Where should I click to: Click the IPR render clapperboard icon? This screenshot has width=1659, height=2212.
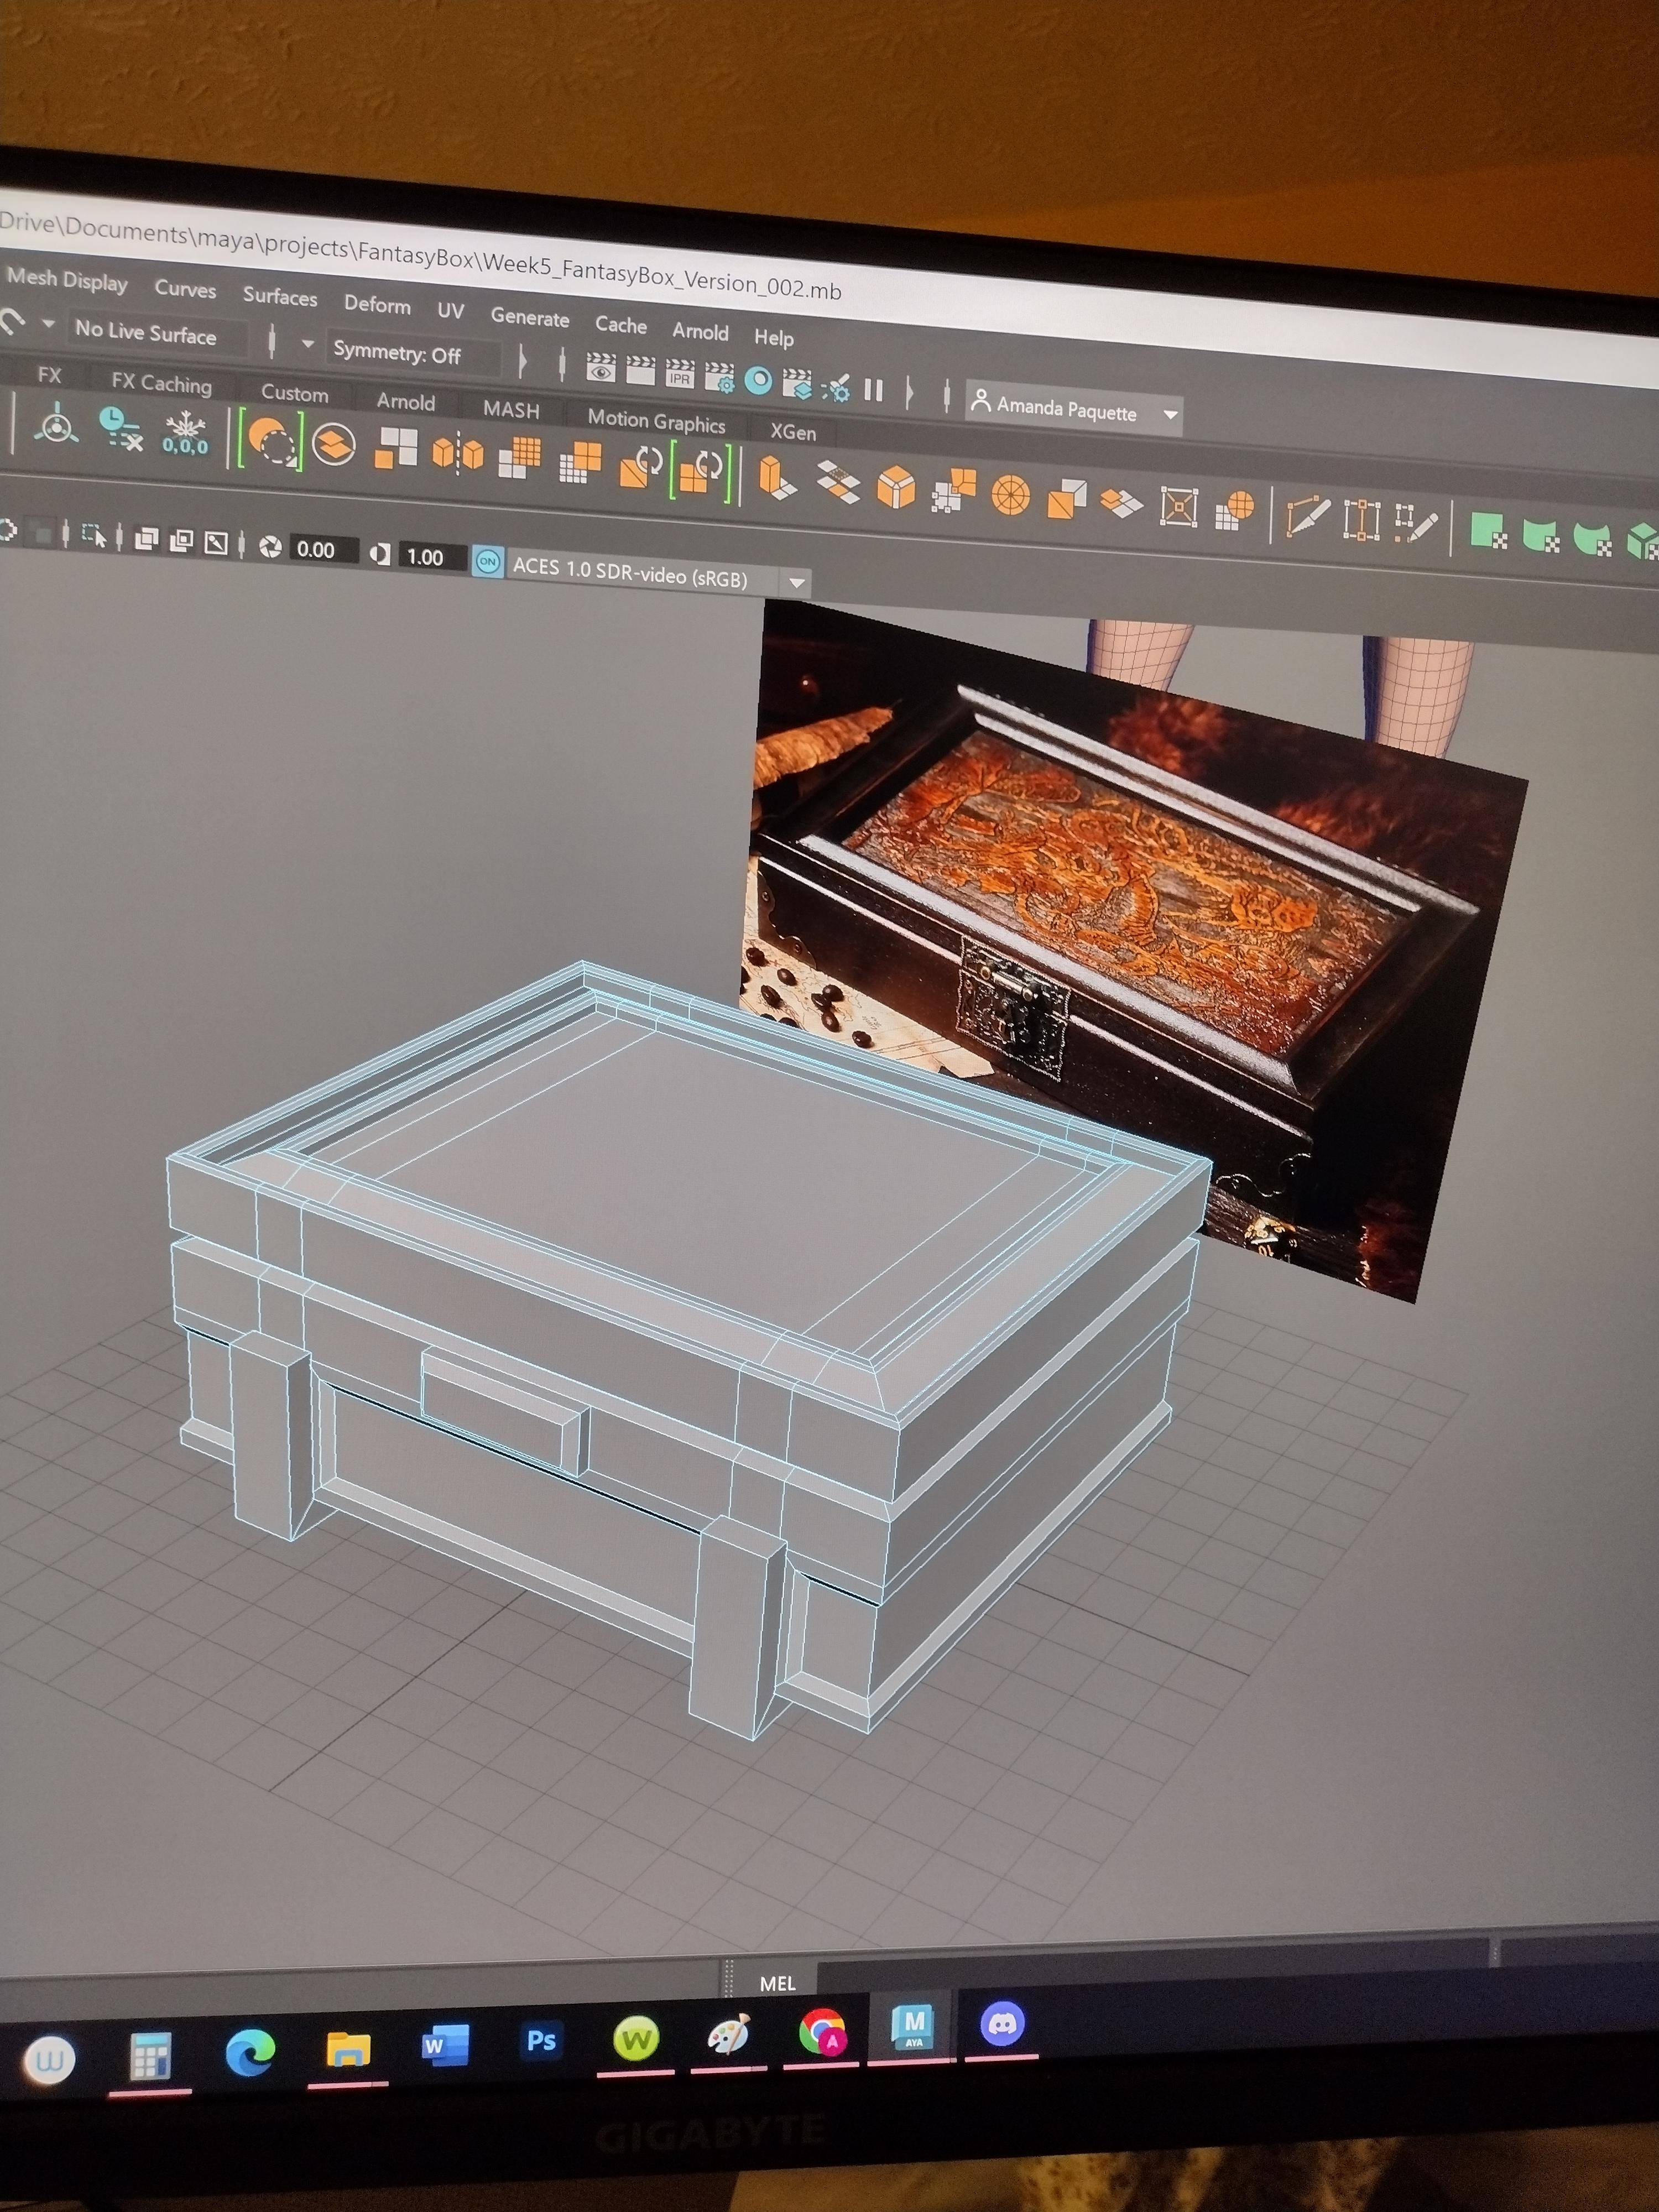coord(680,374)
